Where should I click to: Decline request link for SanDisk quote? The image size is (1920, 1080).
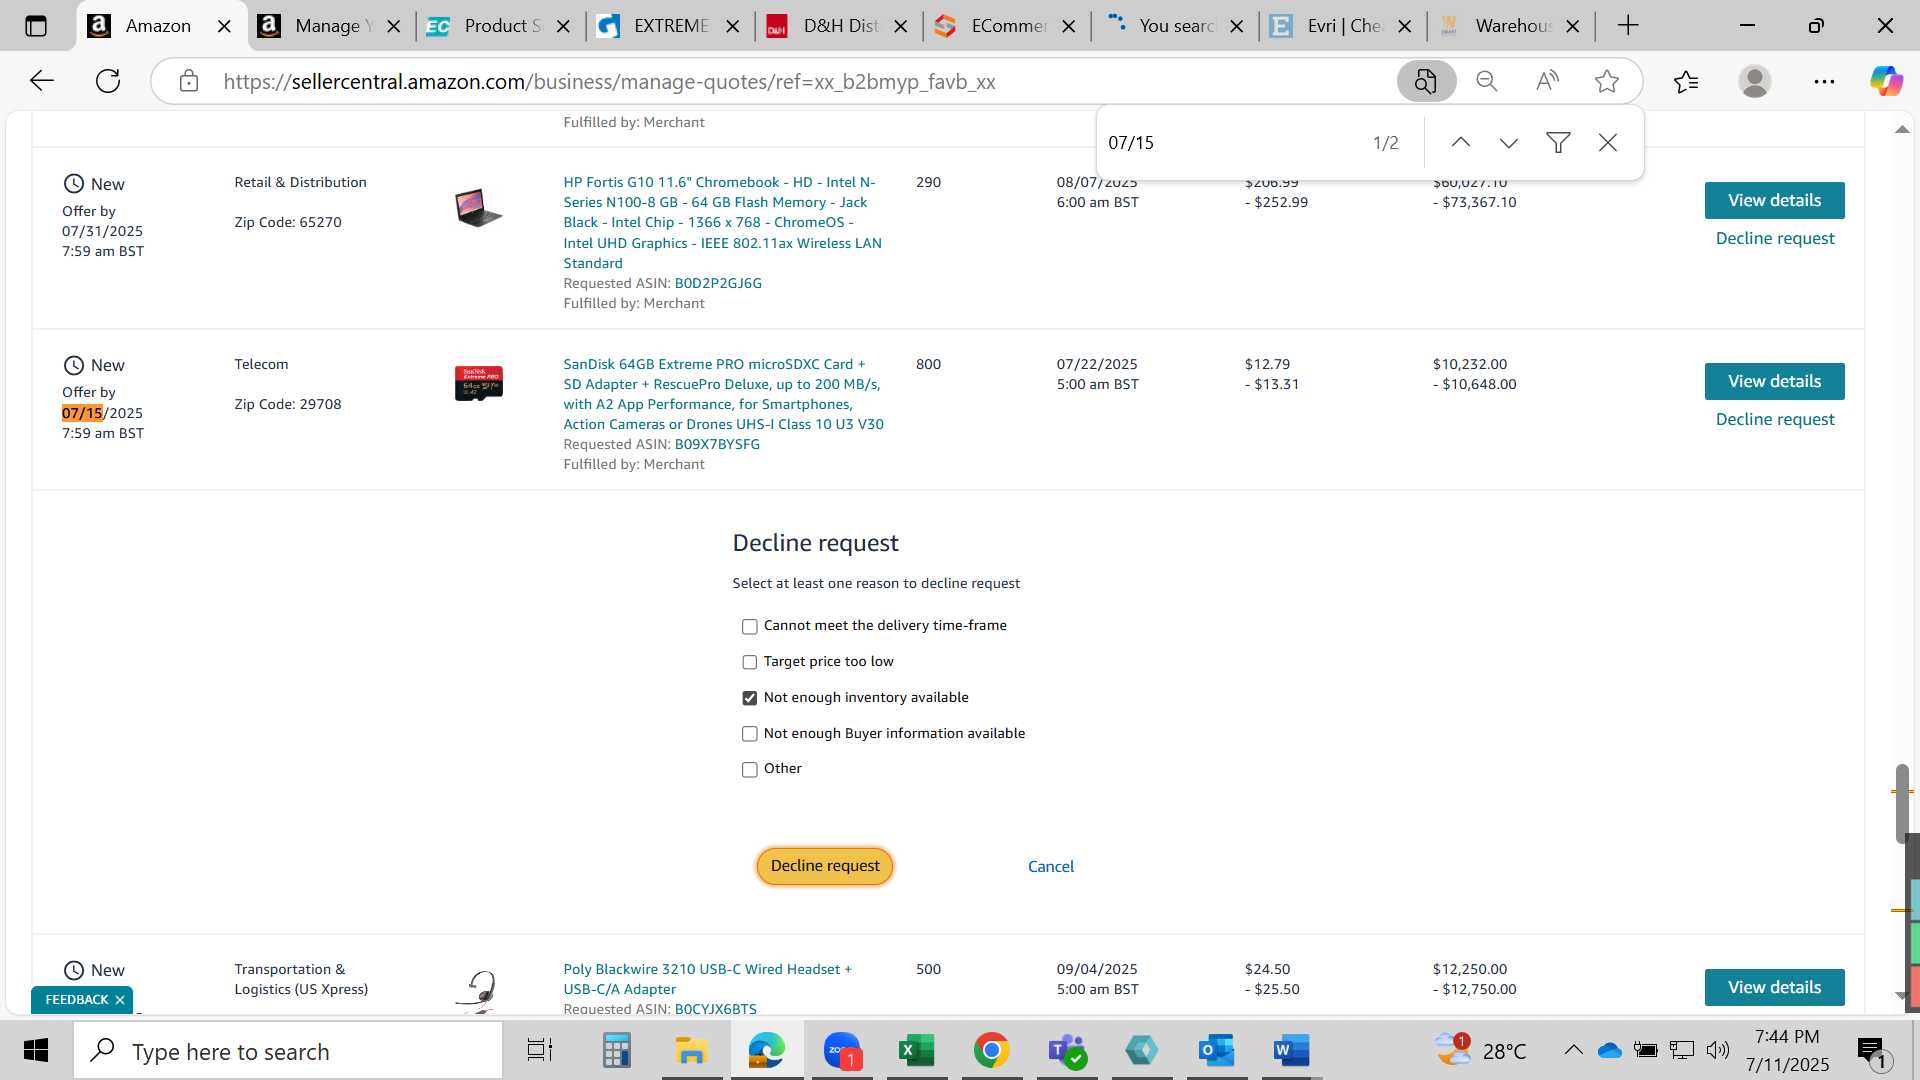point(1775,419)
